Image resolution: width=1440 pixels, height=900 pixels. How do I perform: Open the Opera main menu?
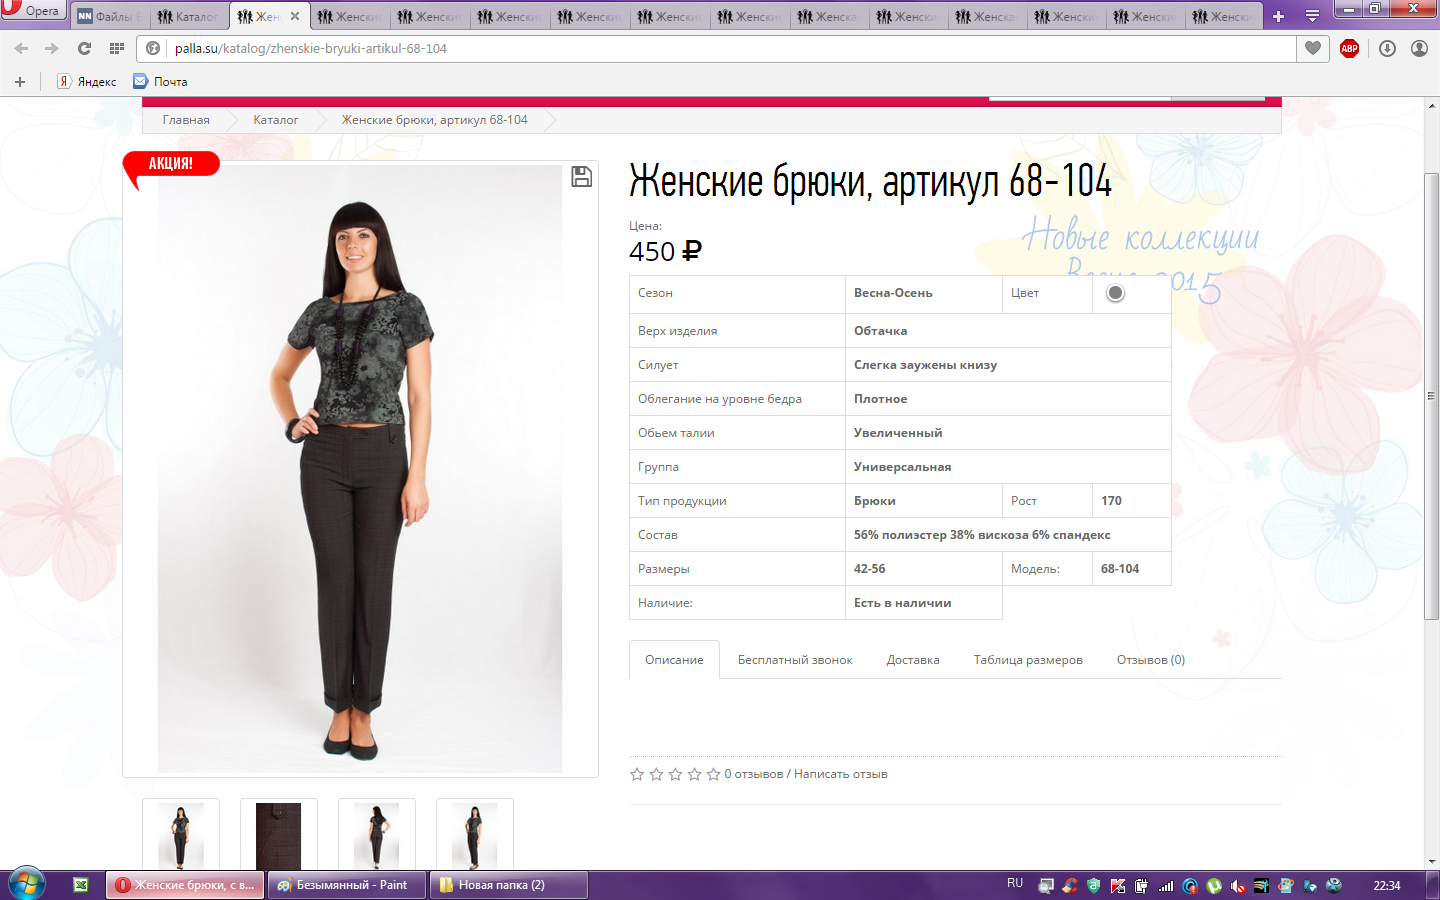click(x=32, y=10)
